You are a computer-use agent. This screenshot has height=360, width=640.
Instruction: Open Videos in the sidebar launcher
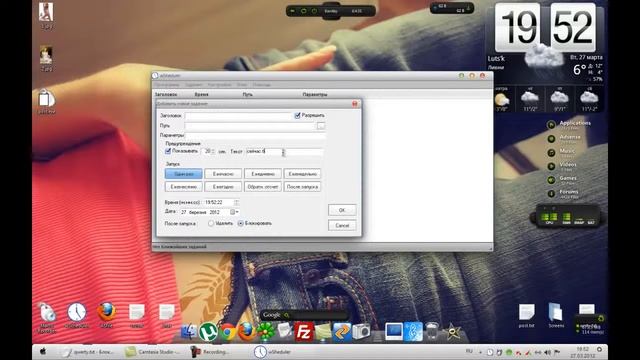pyautogui.click(x=562, y=166)
